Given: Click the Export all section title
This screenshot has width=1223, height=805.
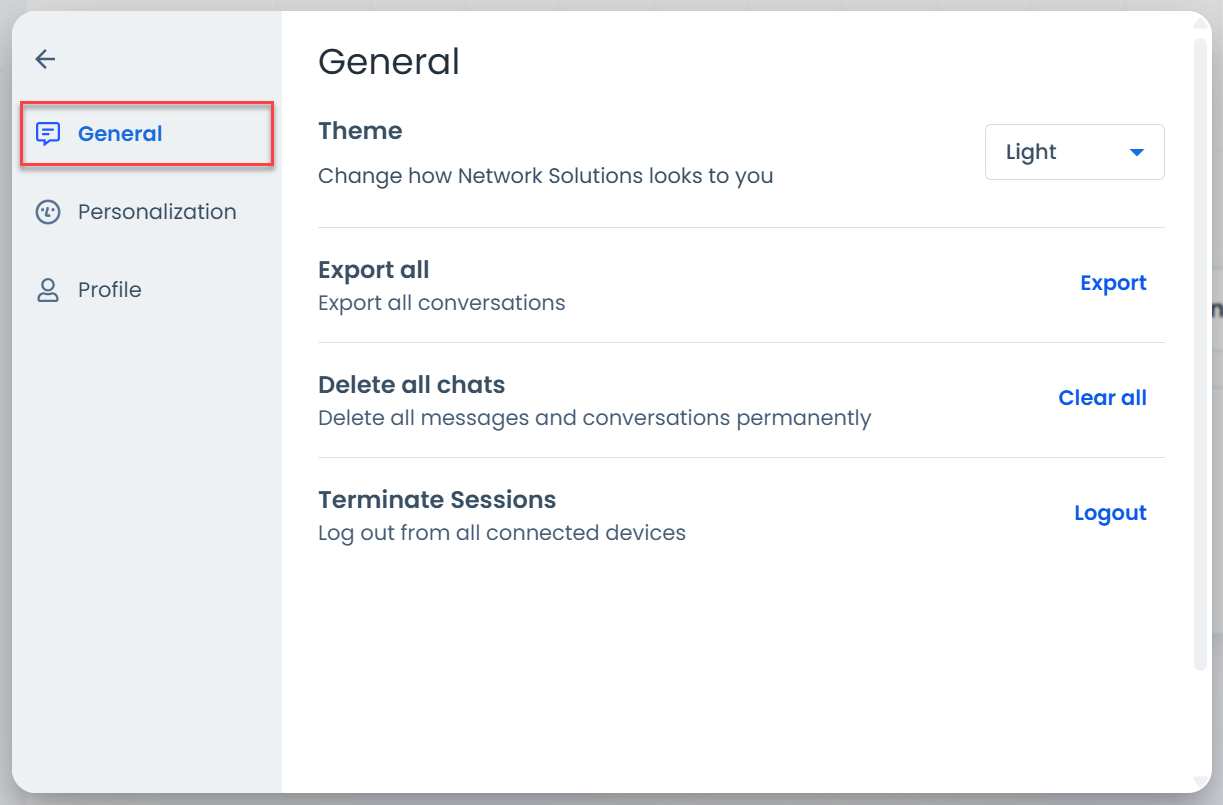Looking at the screenshot, I should click(x=373, y=270).
